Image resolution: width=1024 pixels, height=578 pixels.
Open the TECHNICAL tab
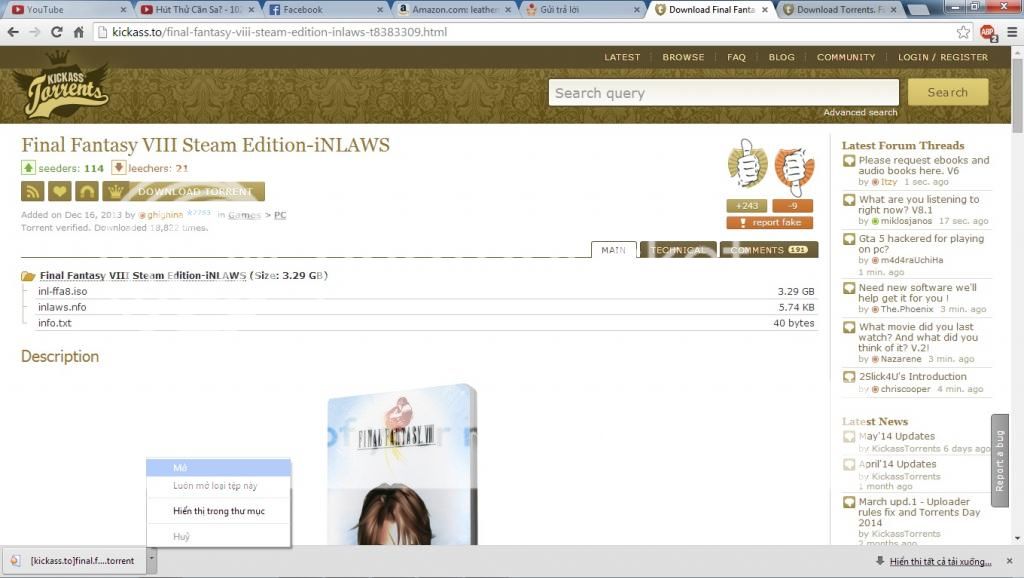[678, 250]
